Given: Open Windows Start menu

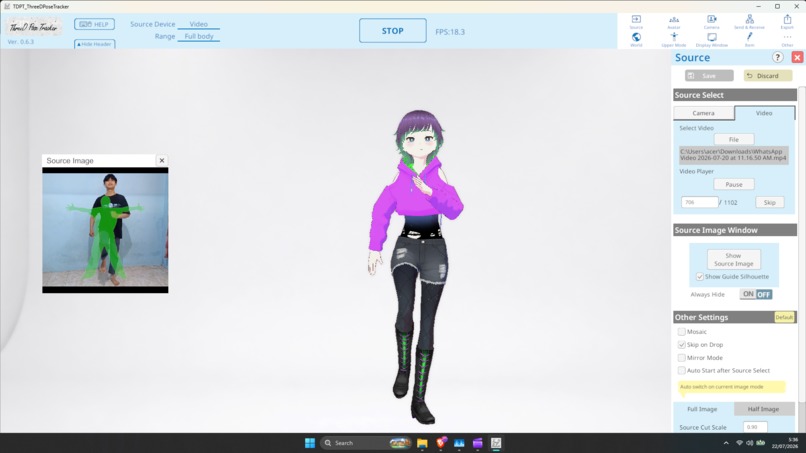Looking at the screenshot, I should pos(310,443).
